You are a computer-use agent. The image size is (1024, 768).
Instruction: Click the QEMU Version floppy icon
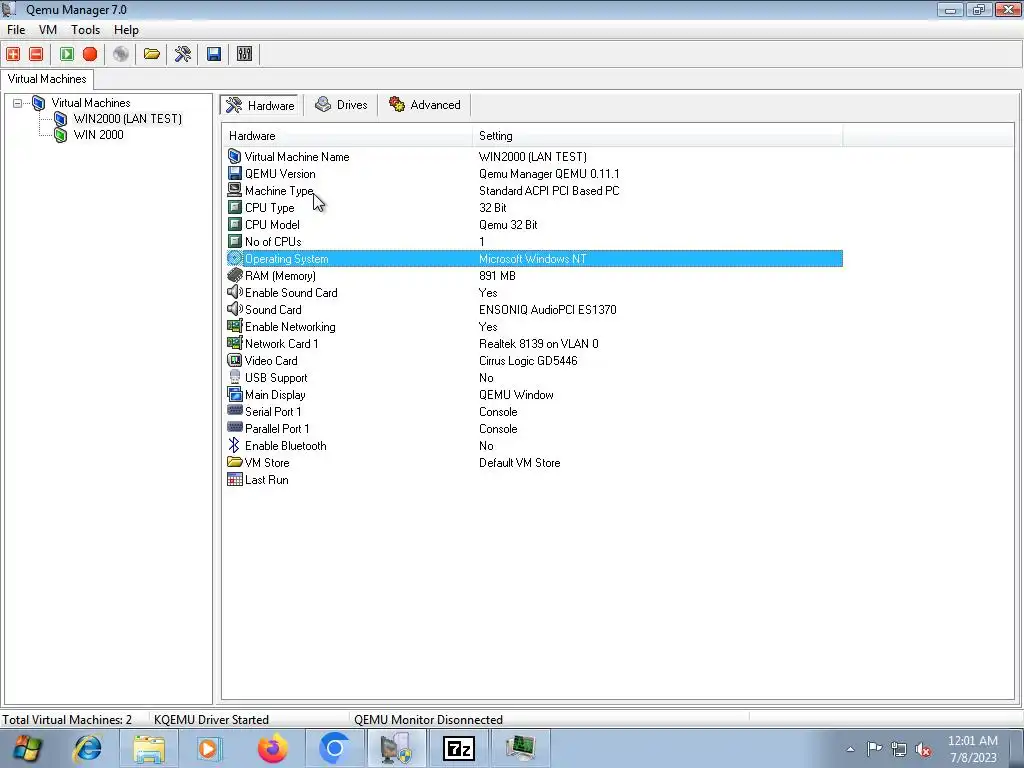pyautogui.click(x=234, y=174)
